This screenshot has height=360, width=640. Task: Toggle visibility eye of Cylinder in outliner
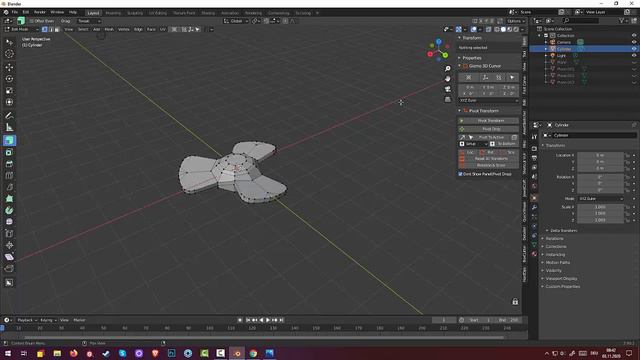click(634, 49)
